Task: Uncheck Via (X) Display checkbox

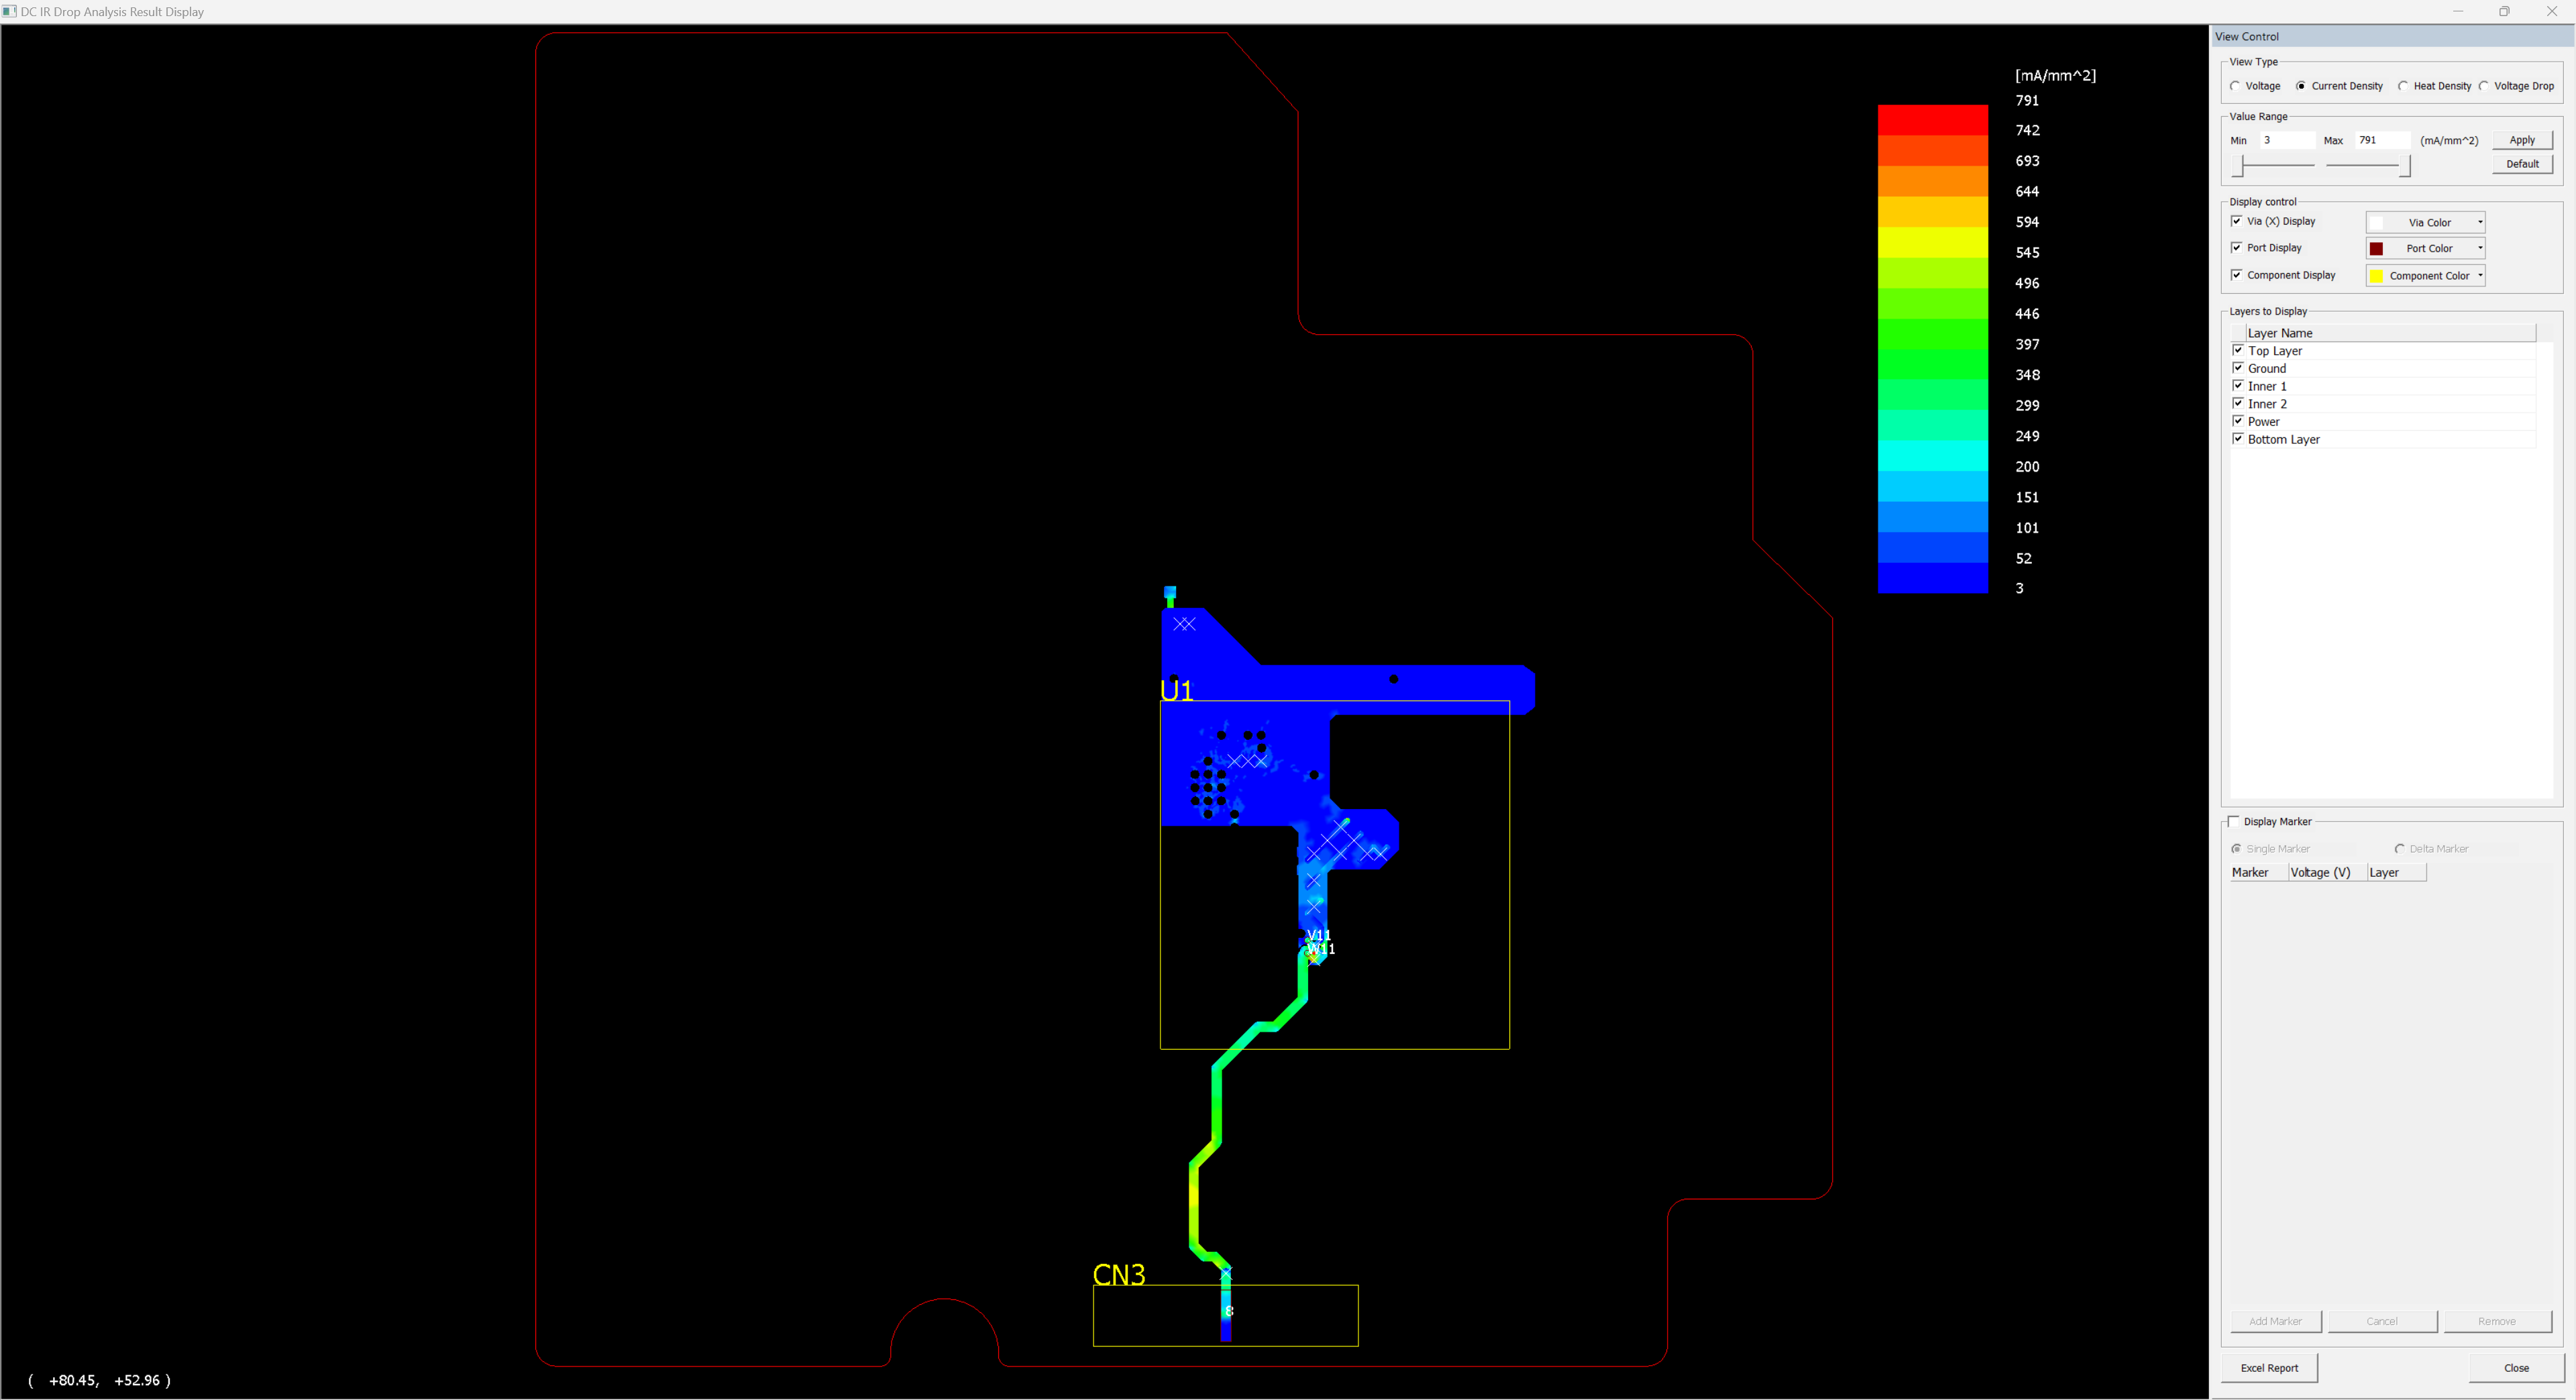Action: [2237, 221]
